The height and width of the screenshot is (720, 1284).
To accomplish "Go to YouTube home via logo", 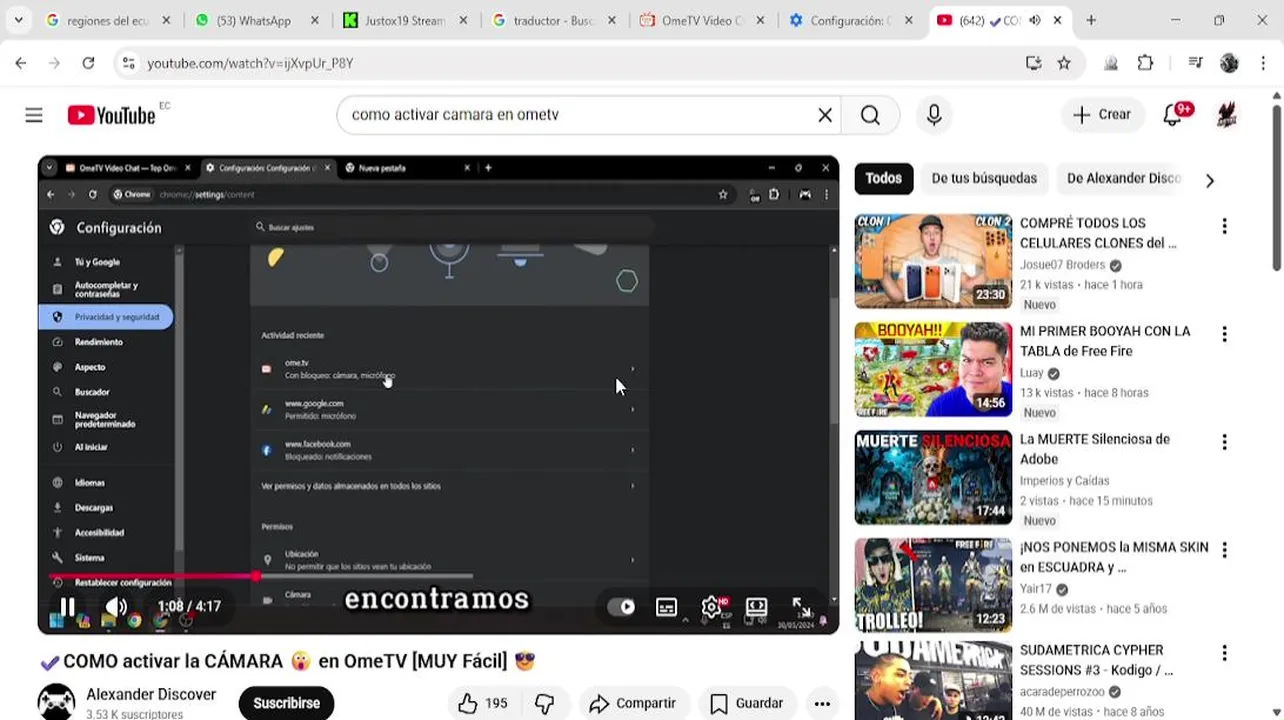I will click(x=111, y=115).
